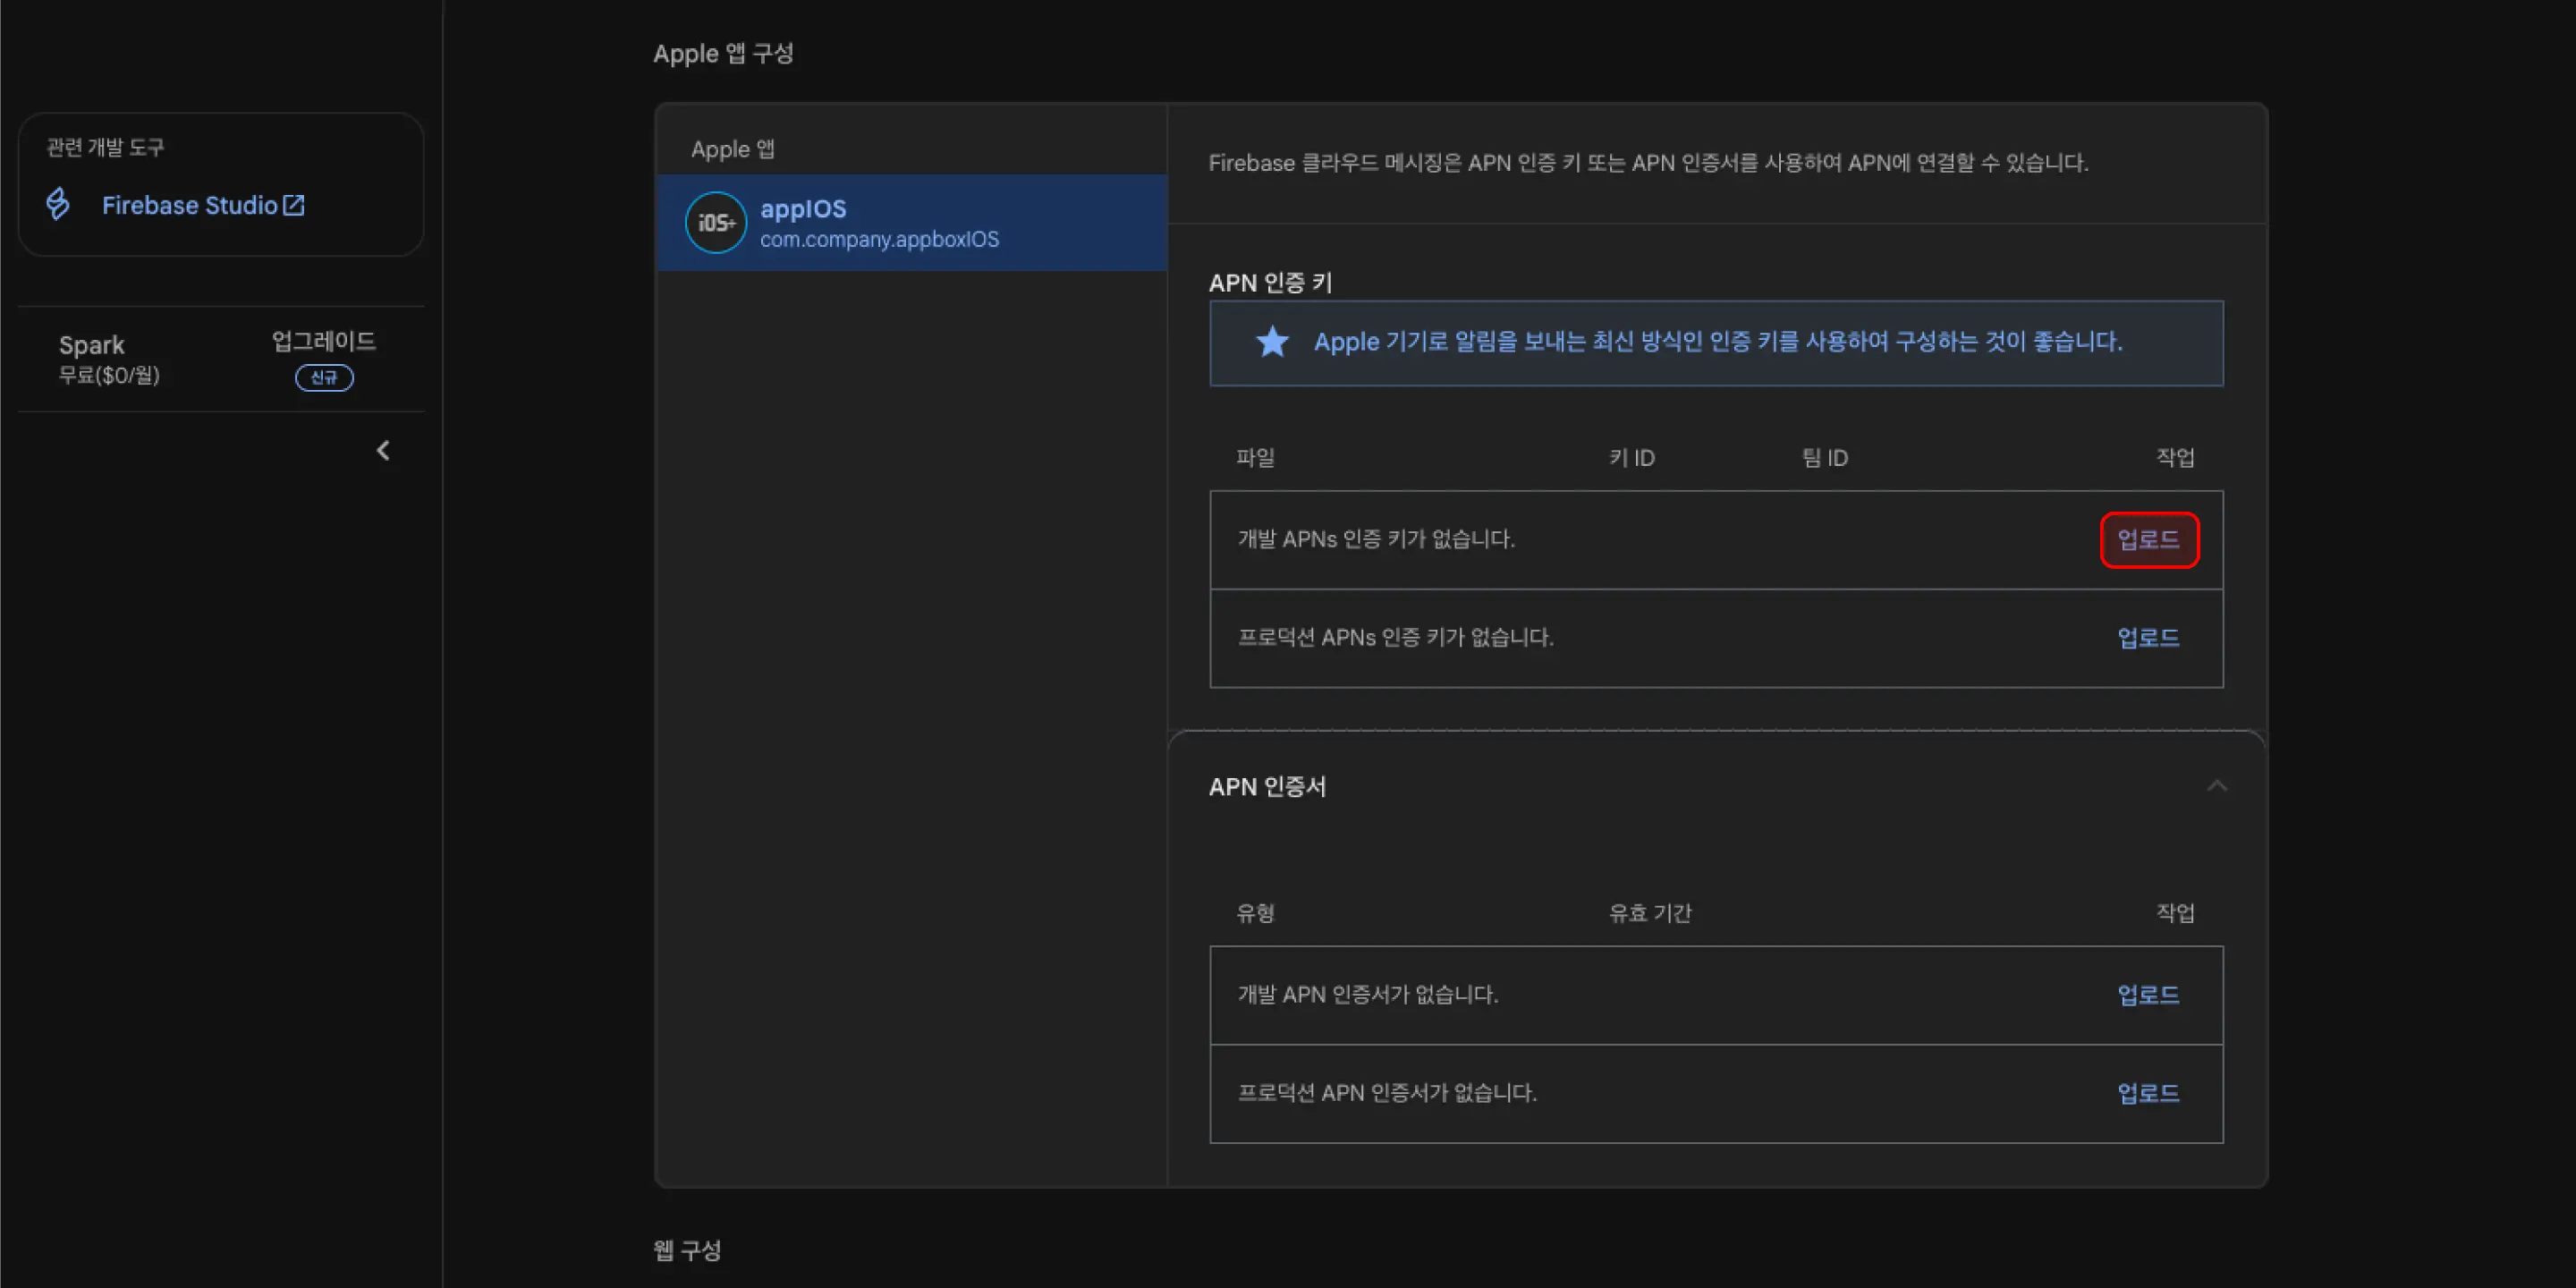Click the 프로덕션 APNs 인증 키가 없습니다 text
Viewport: 2576px width, 1288px height.
(1395, 637)
